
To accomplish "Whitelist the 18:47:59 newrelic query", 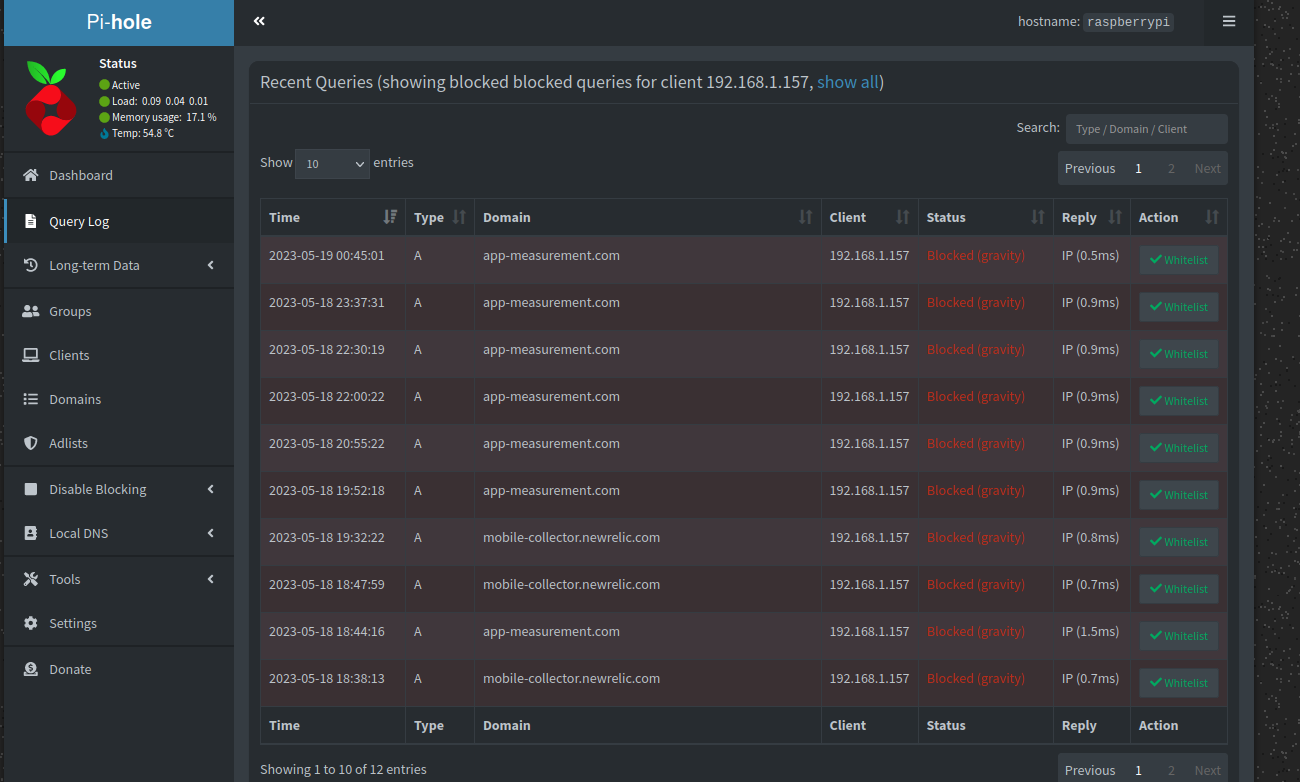I will 1179,589.
